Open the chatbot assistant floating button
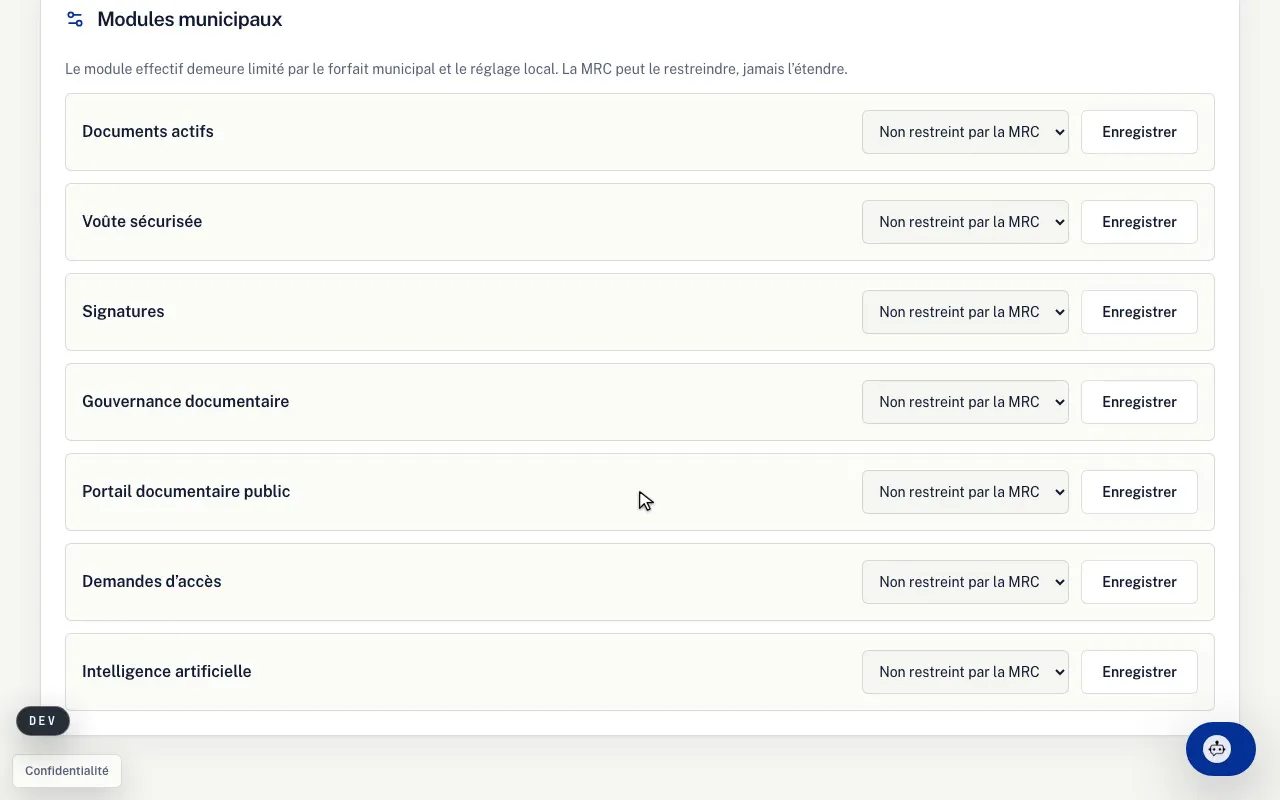This screenshot has height=800, width=1280. [1220, 749]
